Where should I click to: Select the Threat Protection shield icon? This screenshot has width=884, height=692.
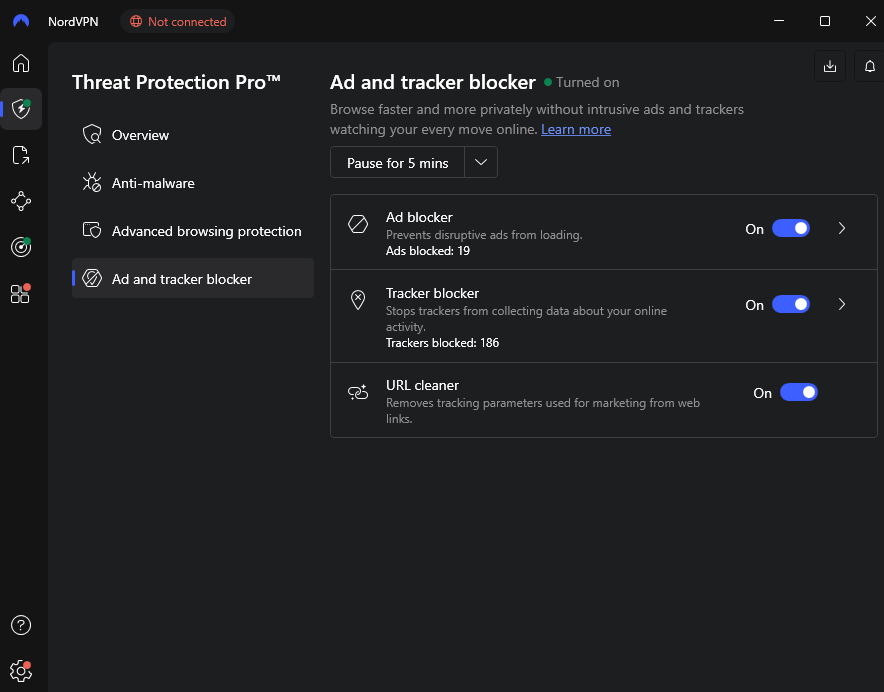click(20, 109)
